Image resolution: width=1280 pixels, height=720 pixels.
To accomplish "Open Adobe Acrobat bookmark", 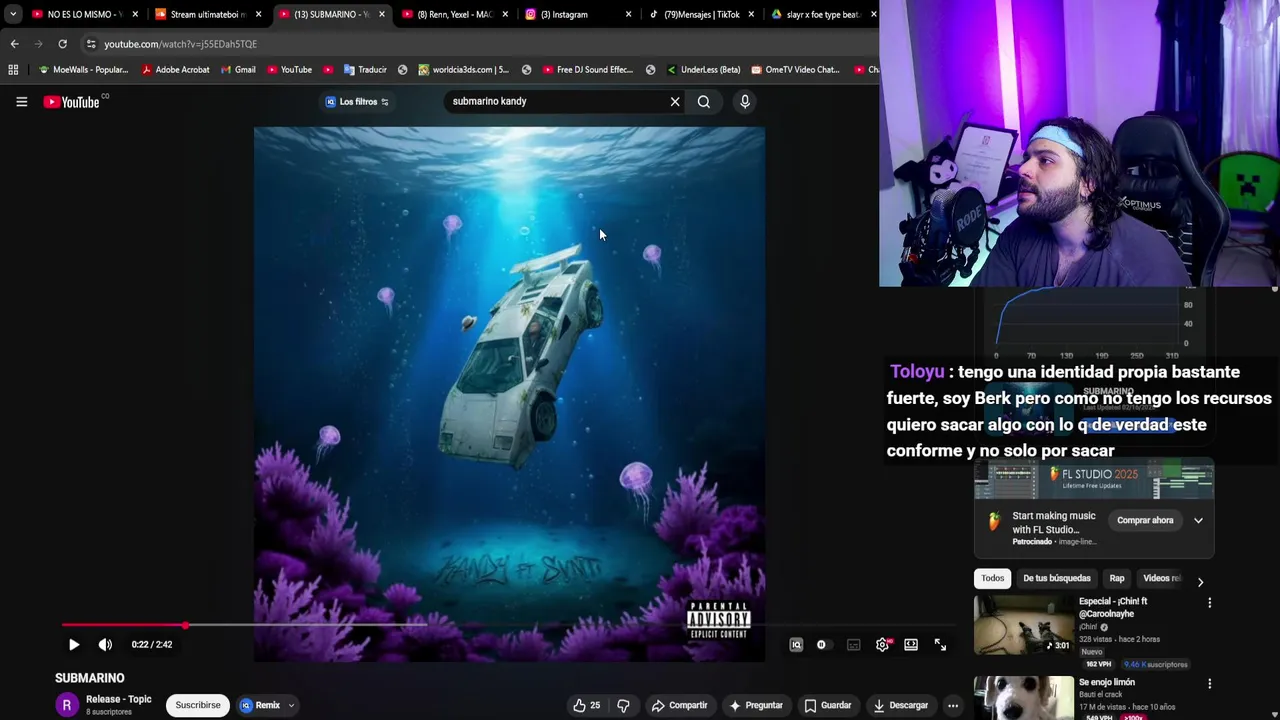I will pos(175,70).
